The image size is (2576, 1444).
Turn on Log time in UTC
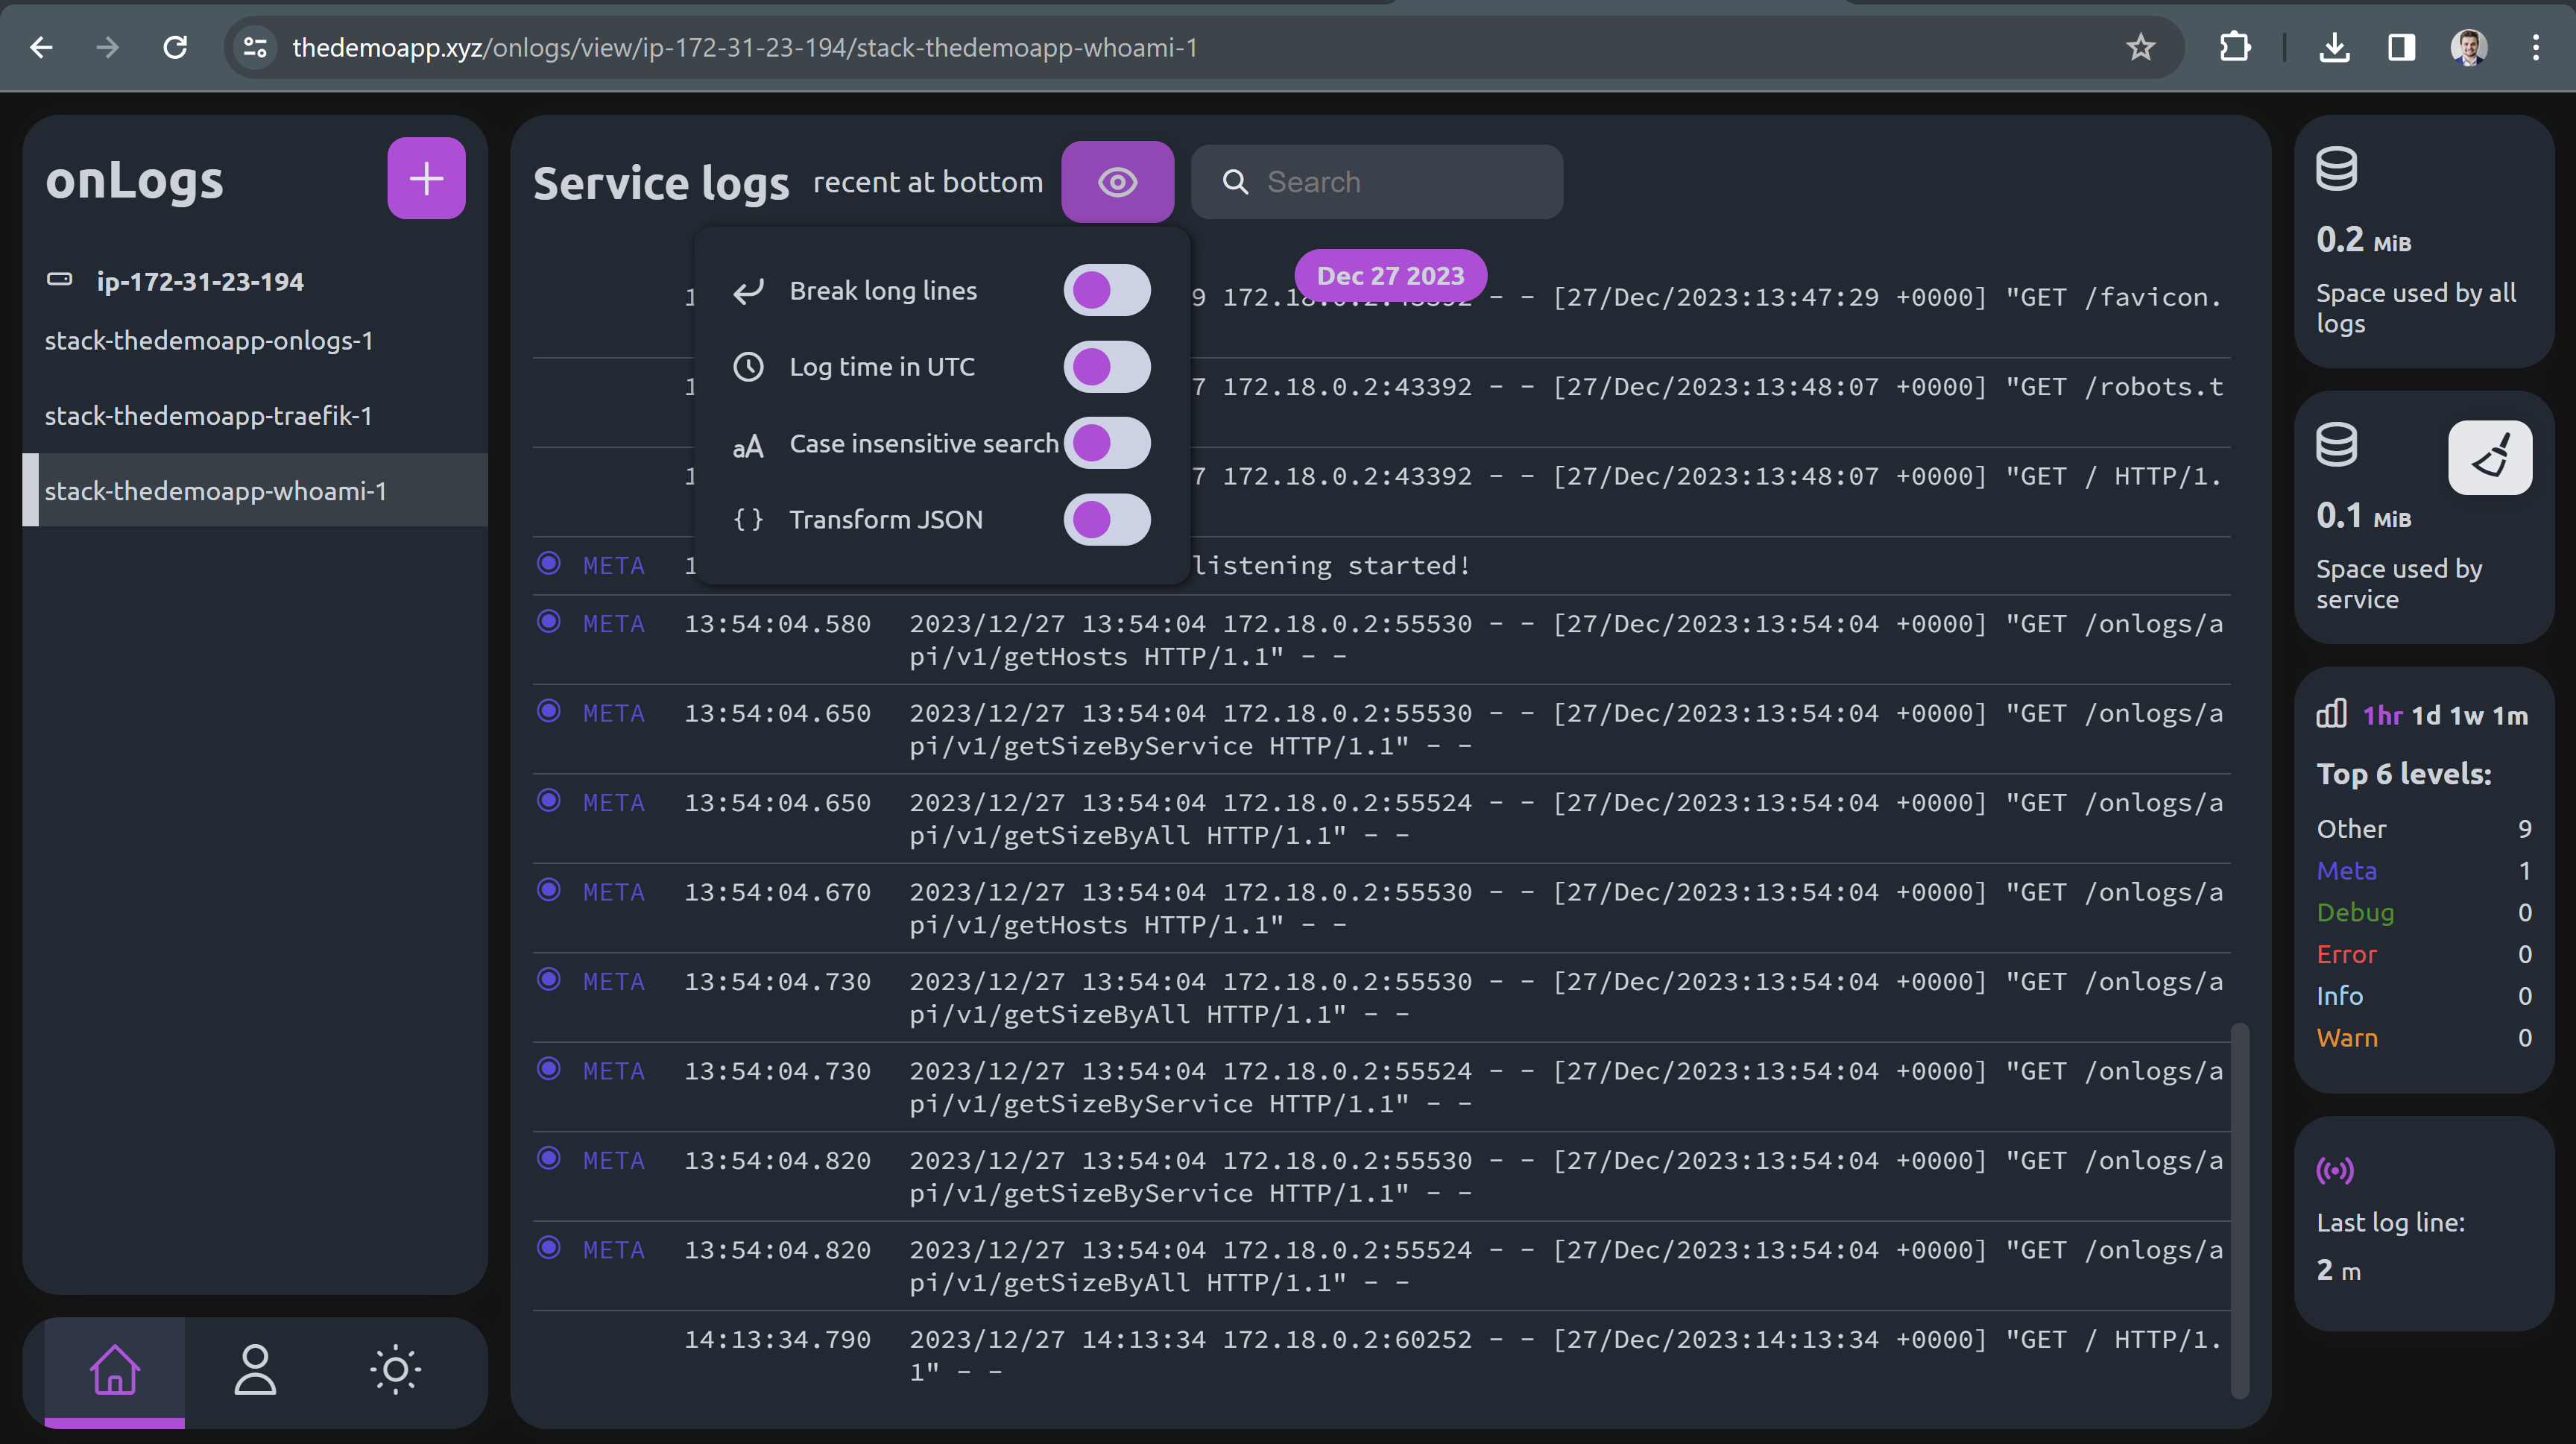click(1107, 366)
